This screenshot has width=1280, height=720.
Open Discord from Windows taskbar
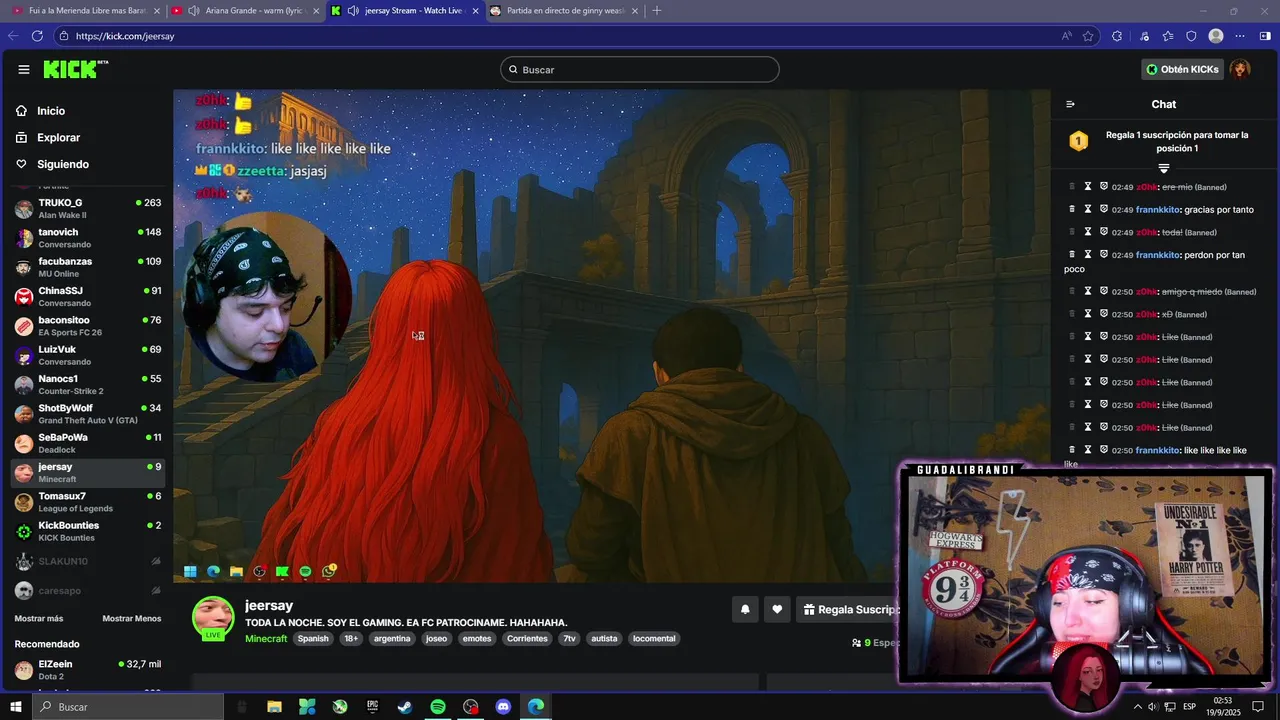click(x=503, y=707)
